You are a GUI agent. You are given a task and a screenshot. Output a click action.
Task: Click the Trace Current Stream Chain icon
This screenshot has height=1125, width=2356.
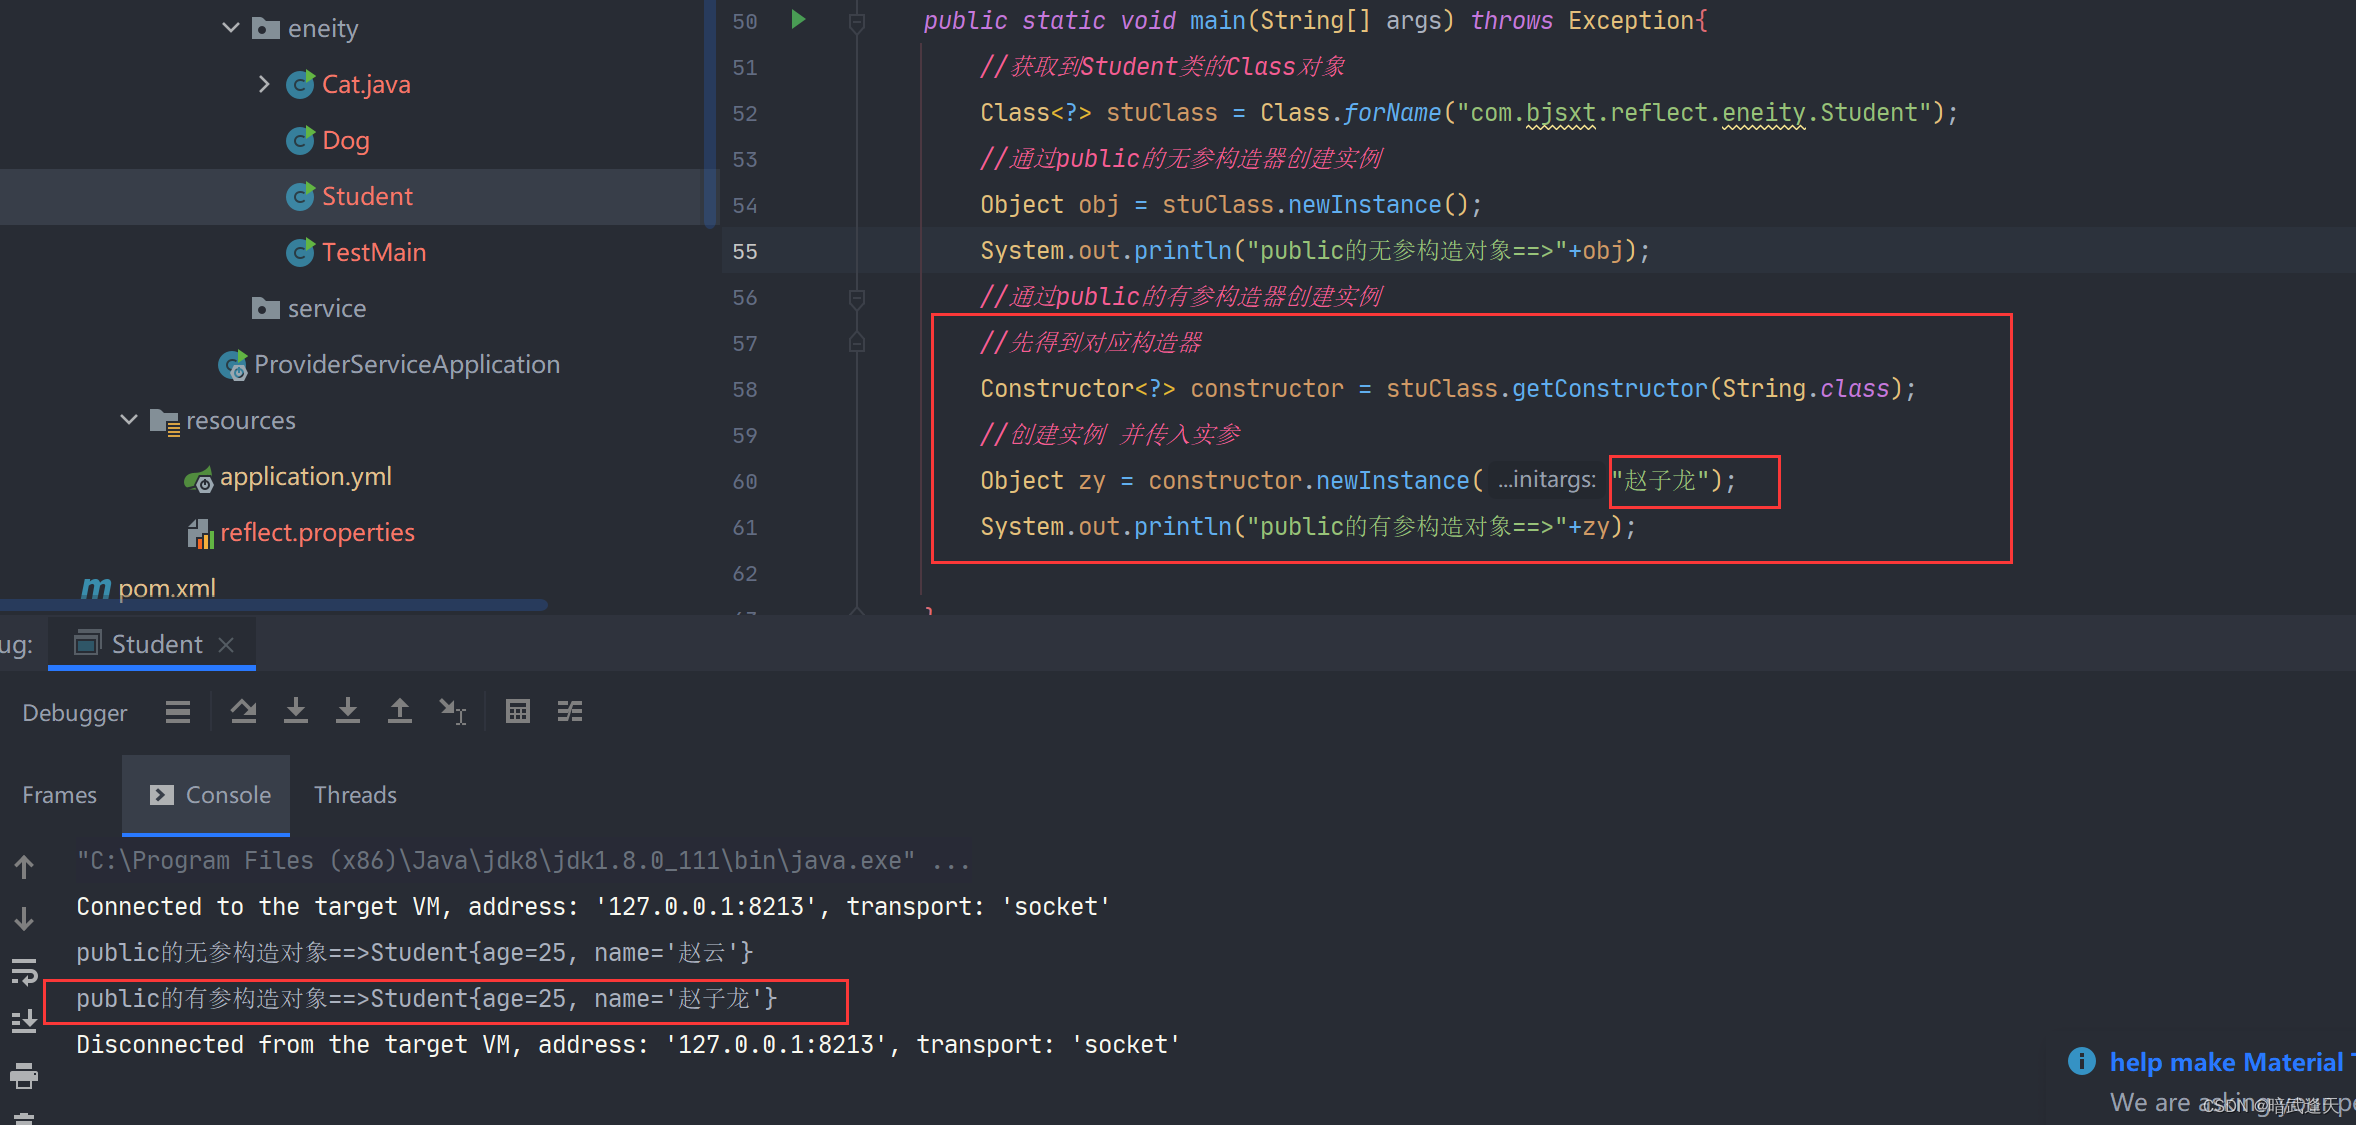pyautogui.click(x=570, y=711)
